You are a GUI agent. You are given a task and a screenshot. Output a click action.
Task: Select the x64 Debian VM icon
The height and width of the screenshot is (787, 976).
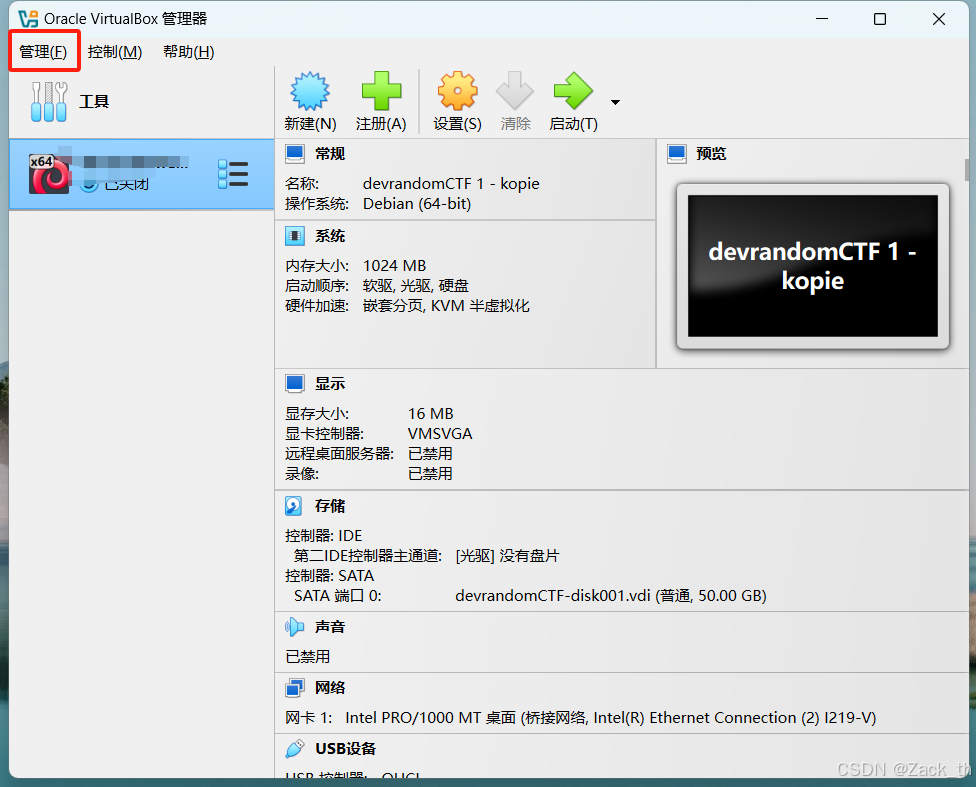49,174
